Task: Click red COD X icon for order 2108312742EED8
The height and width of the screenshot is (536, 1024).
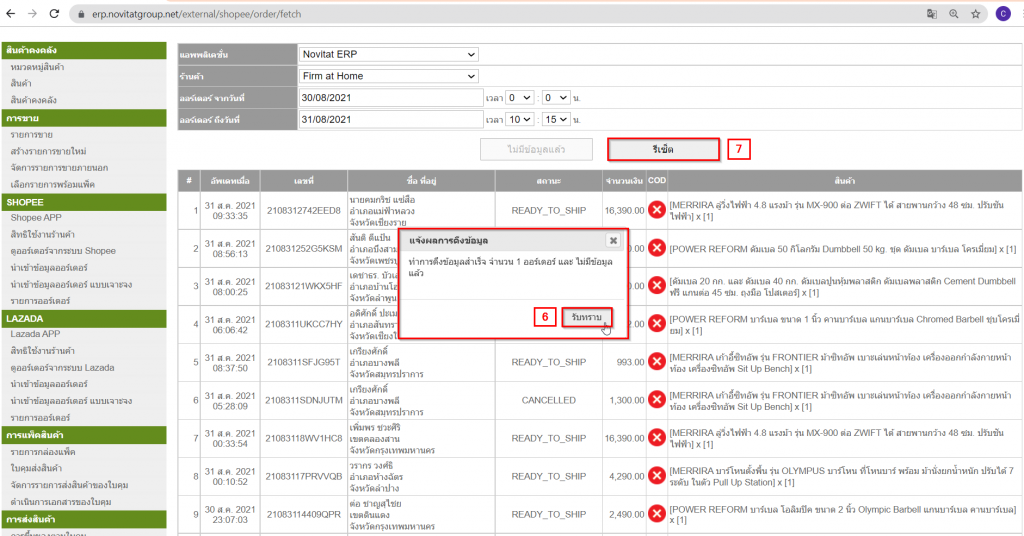Action: (x=657, y=210)
